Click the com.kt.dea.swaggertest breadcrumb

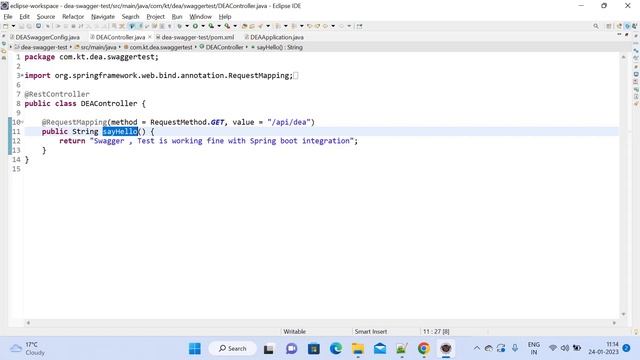(x=158, y=47)
